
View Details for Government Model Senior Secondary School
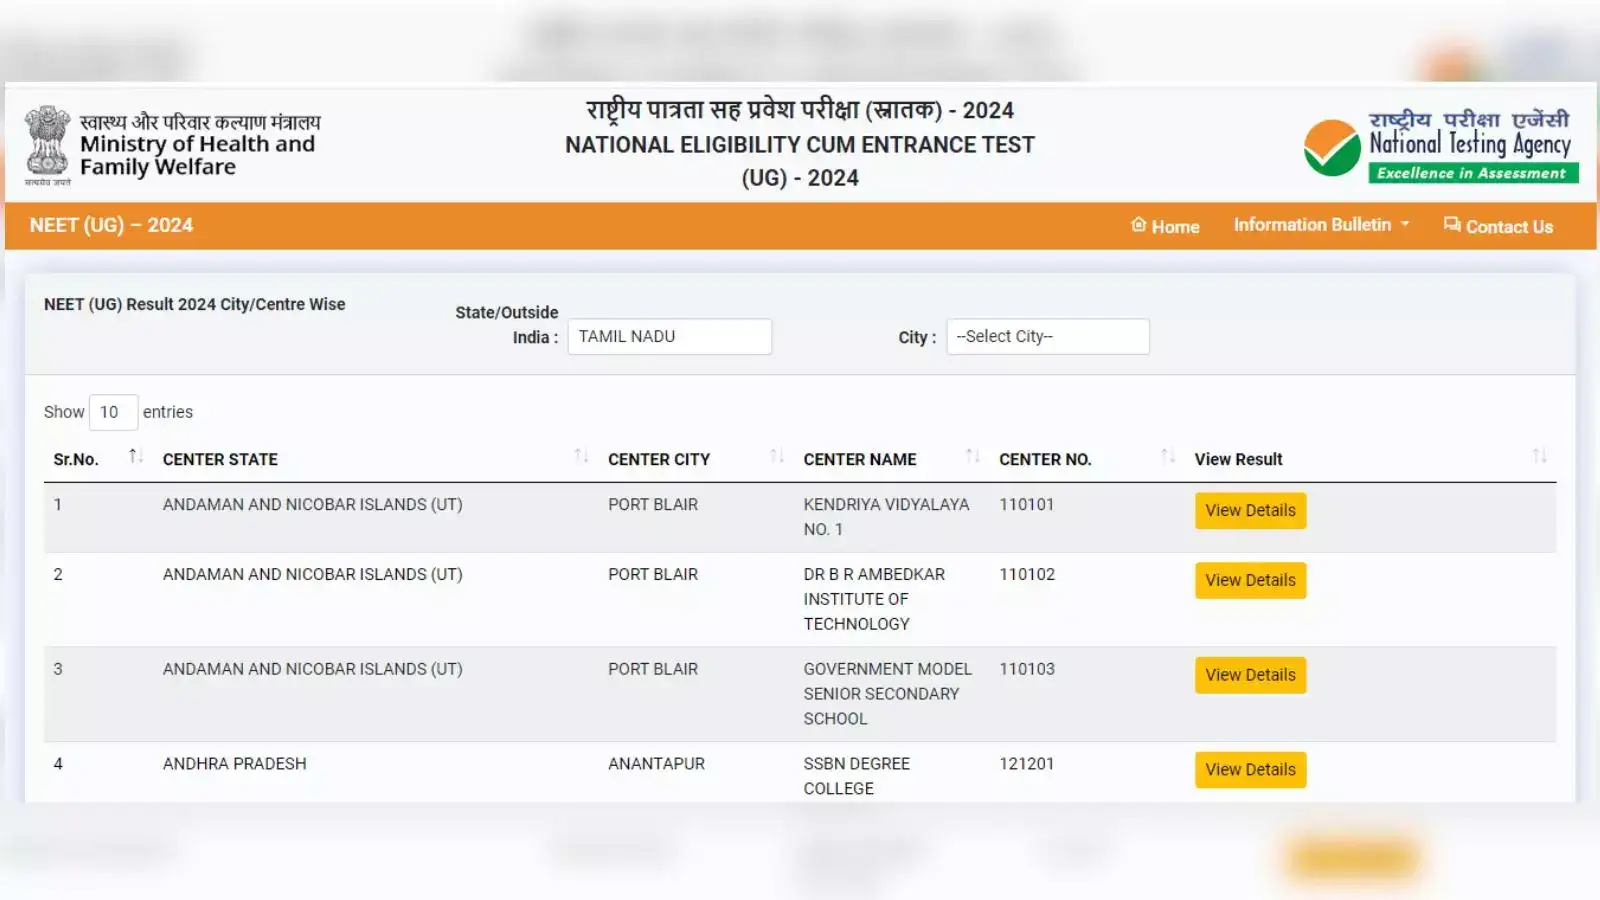tap(1250, 675)
